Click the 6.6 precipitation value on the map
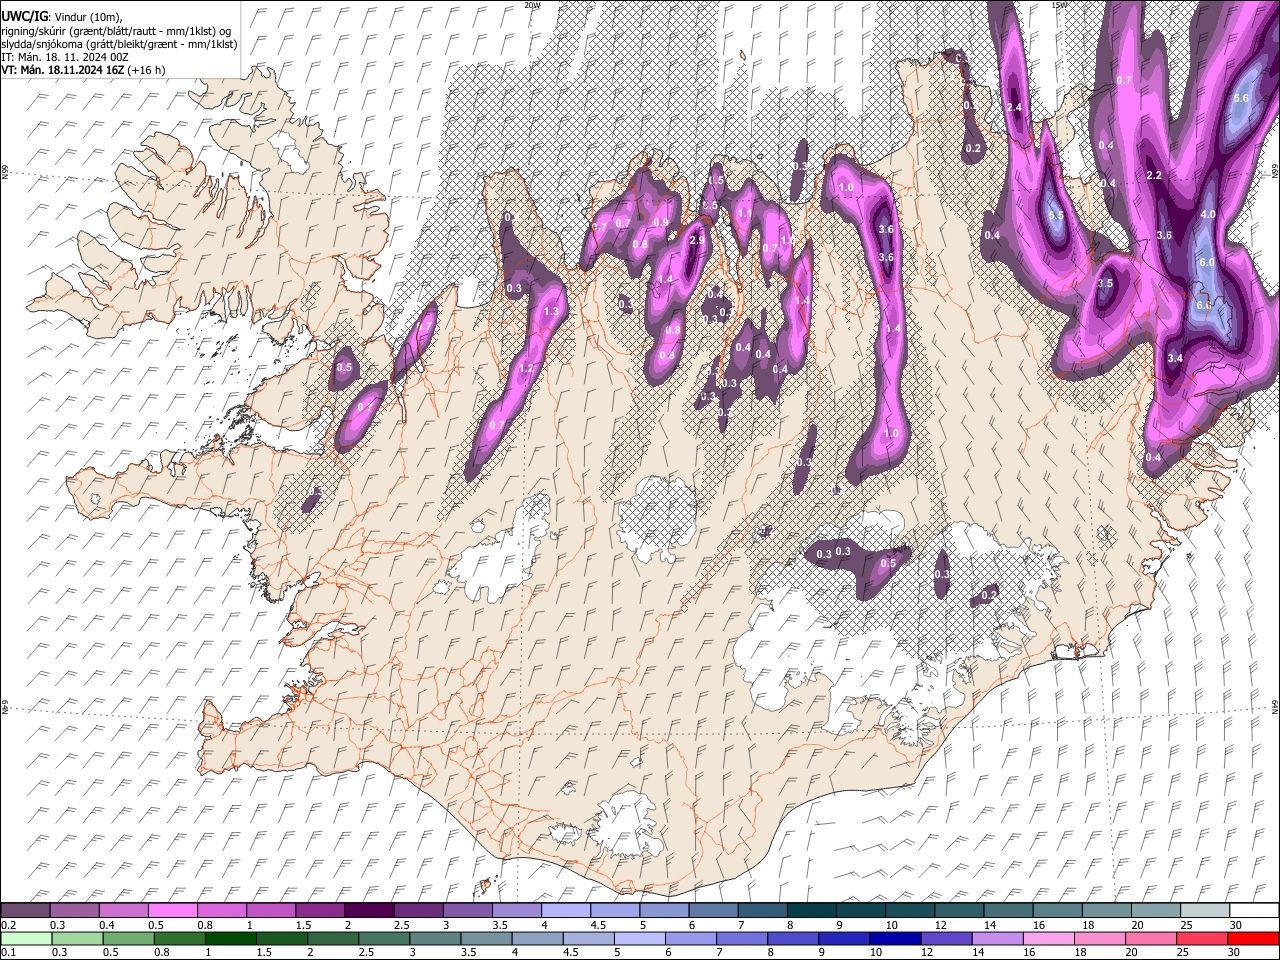Screen dimensions: 1280x960 tap(1204, 305)
